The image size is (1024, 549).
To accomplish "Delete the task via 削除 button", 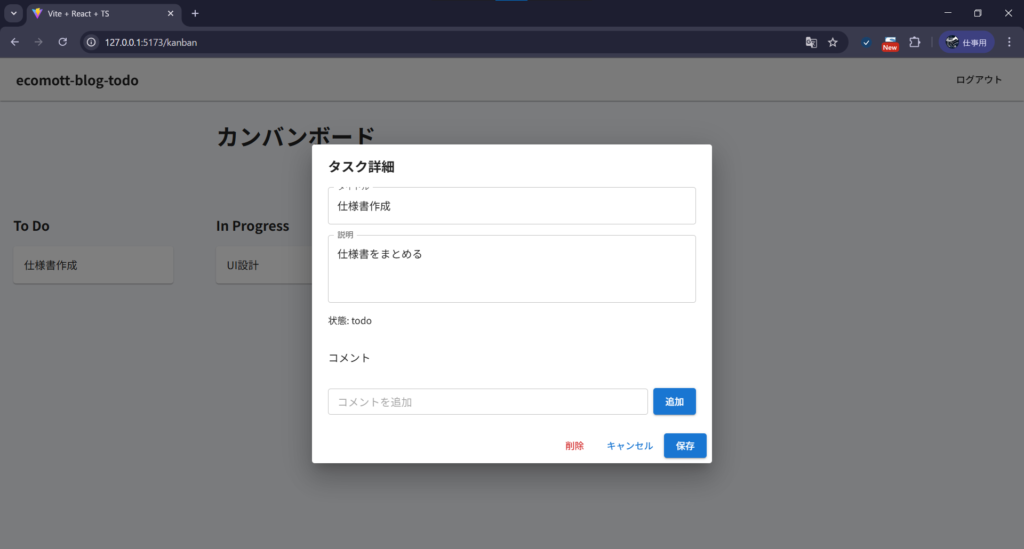I will (575, 445).
